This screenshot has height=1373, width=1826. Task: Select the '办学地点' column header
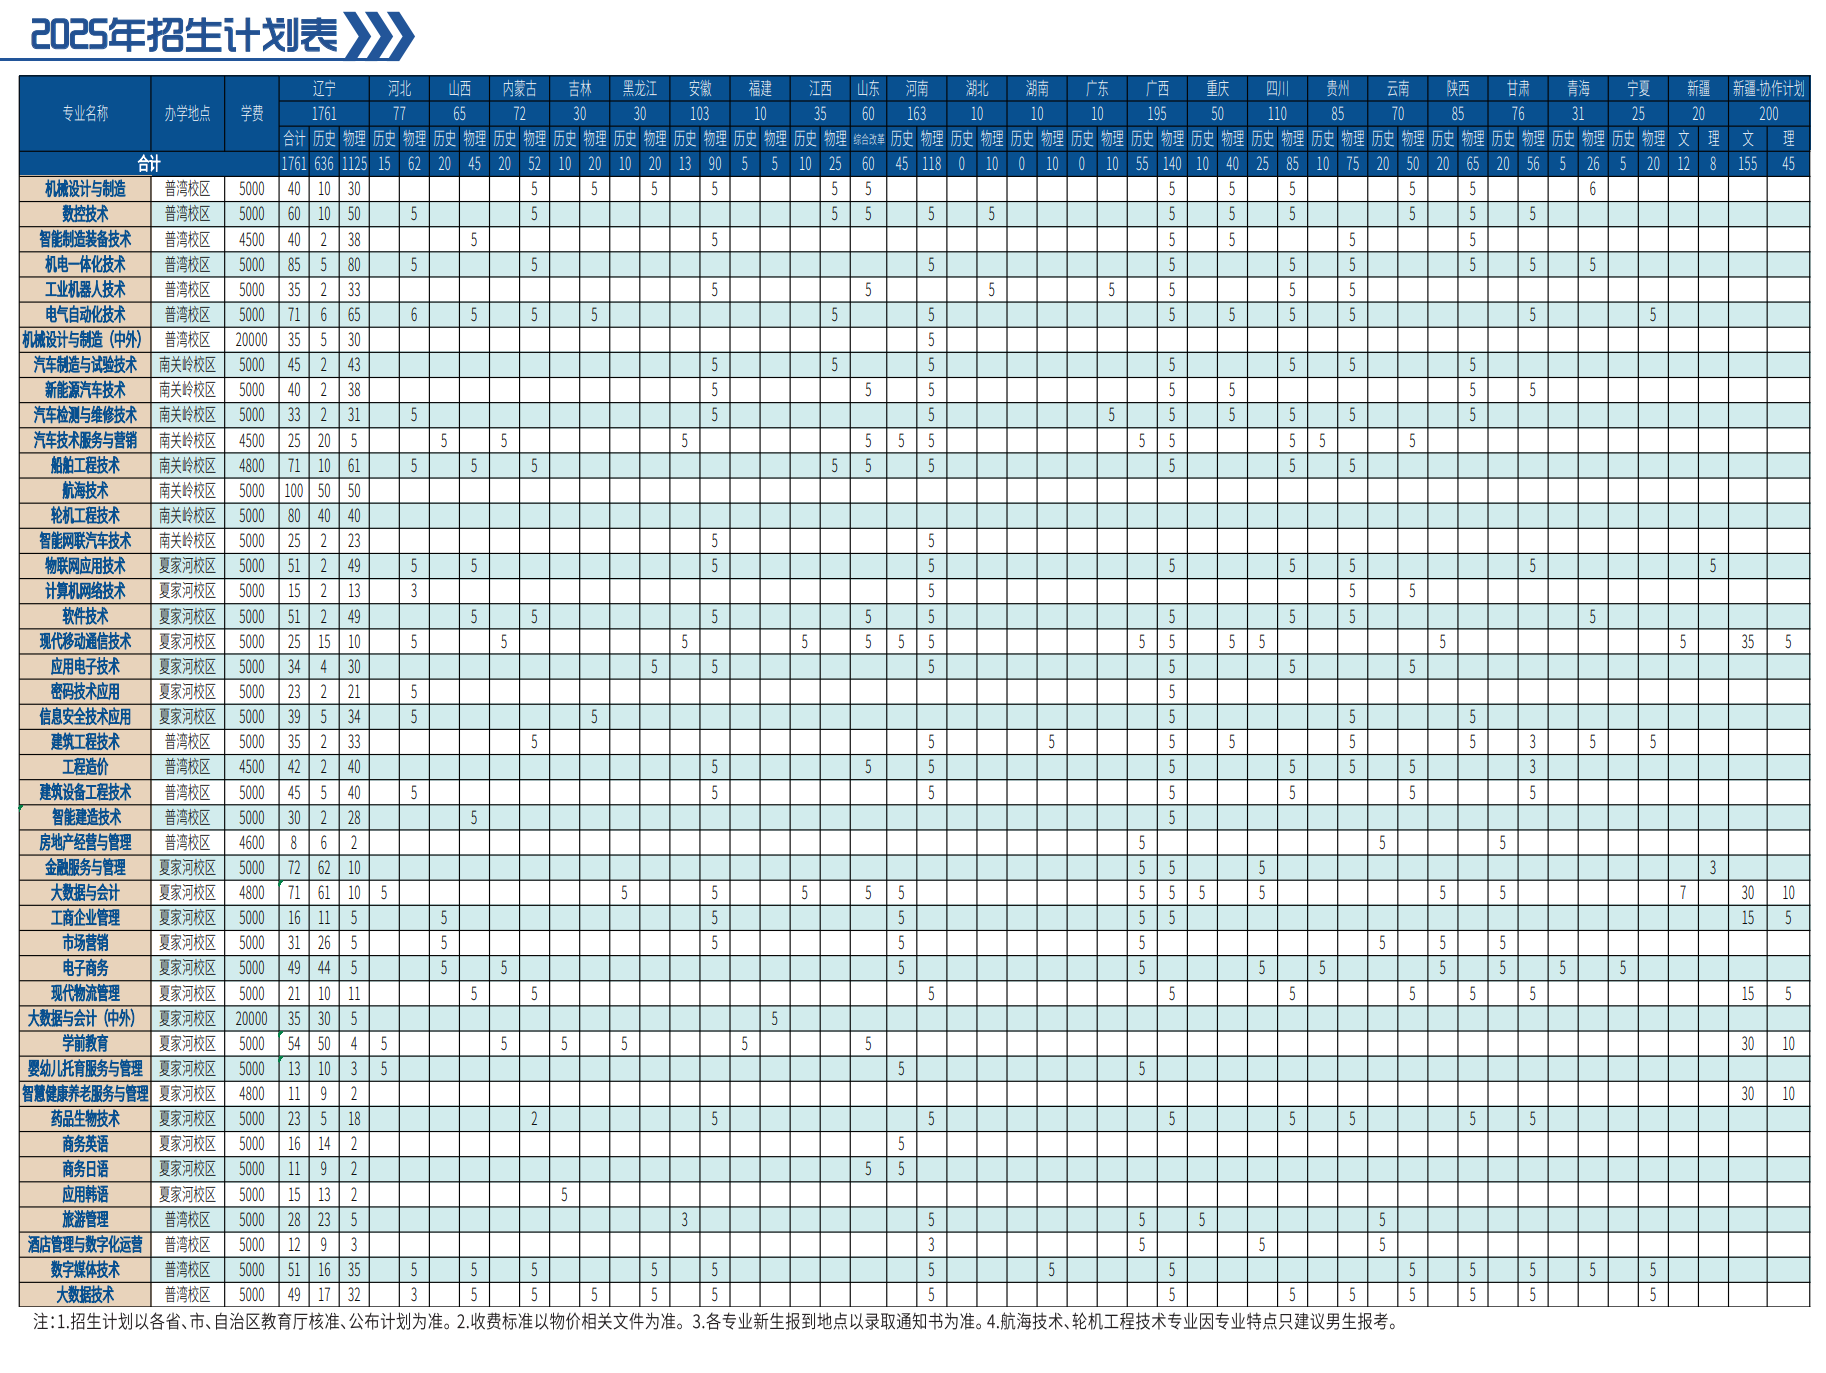(x=187, y=114)
